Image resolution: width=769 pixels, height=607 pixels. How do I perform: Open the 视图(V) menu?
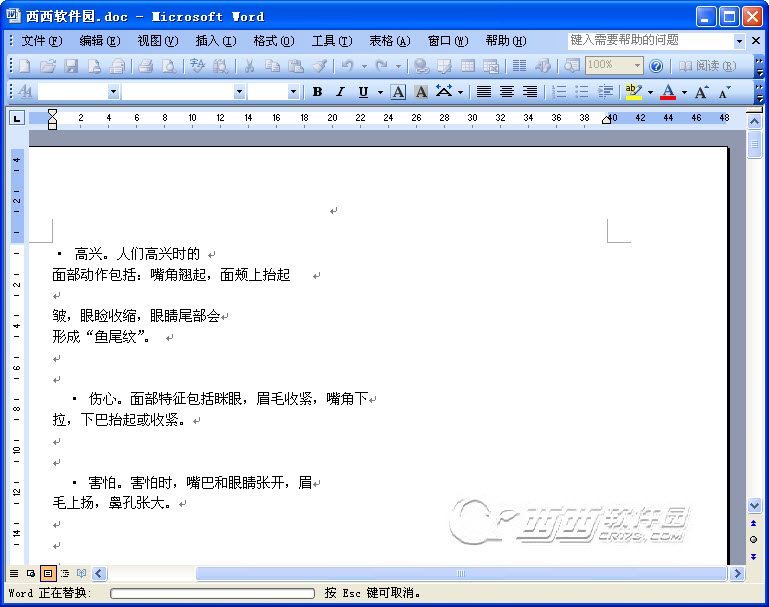[157, 40]
